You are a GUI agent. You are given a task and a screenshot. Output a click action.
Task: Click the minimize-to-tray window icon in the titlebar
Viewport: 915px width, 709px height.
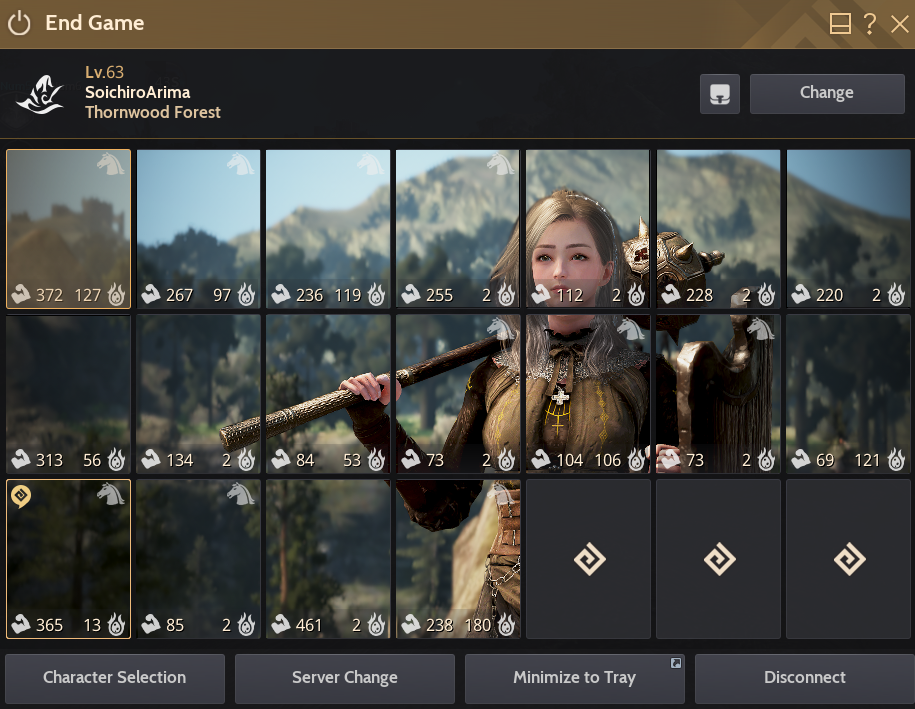pos(838,21)
